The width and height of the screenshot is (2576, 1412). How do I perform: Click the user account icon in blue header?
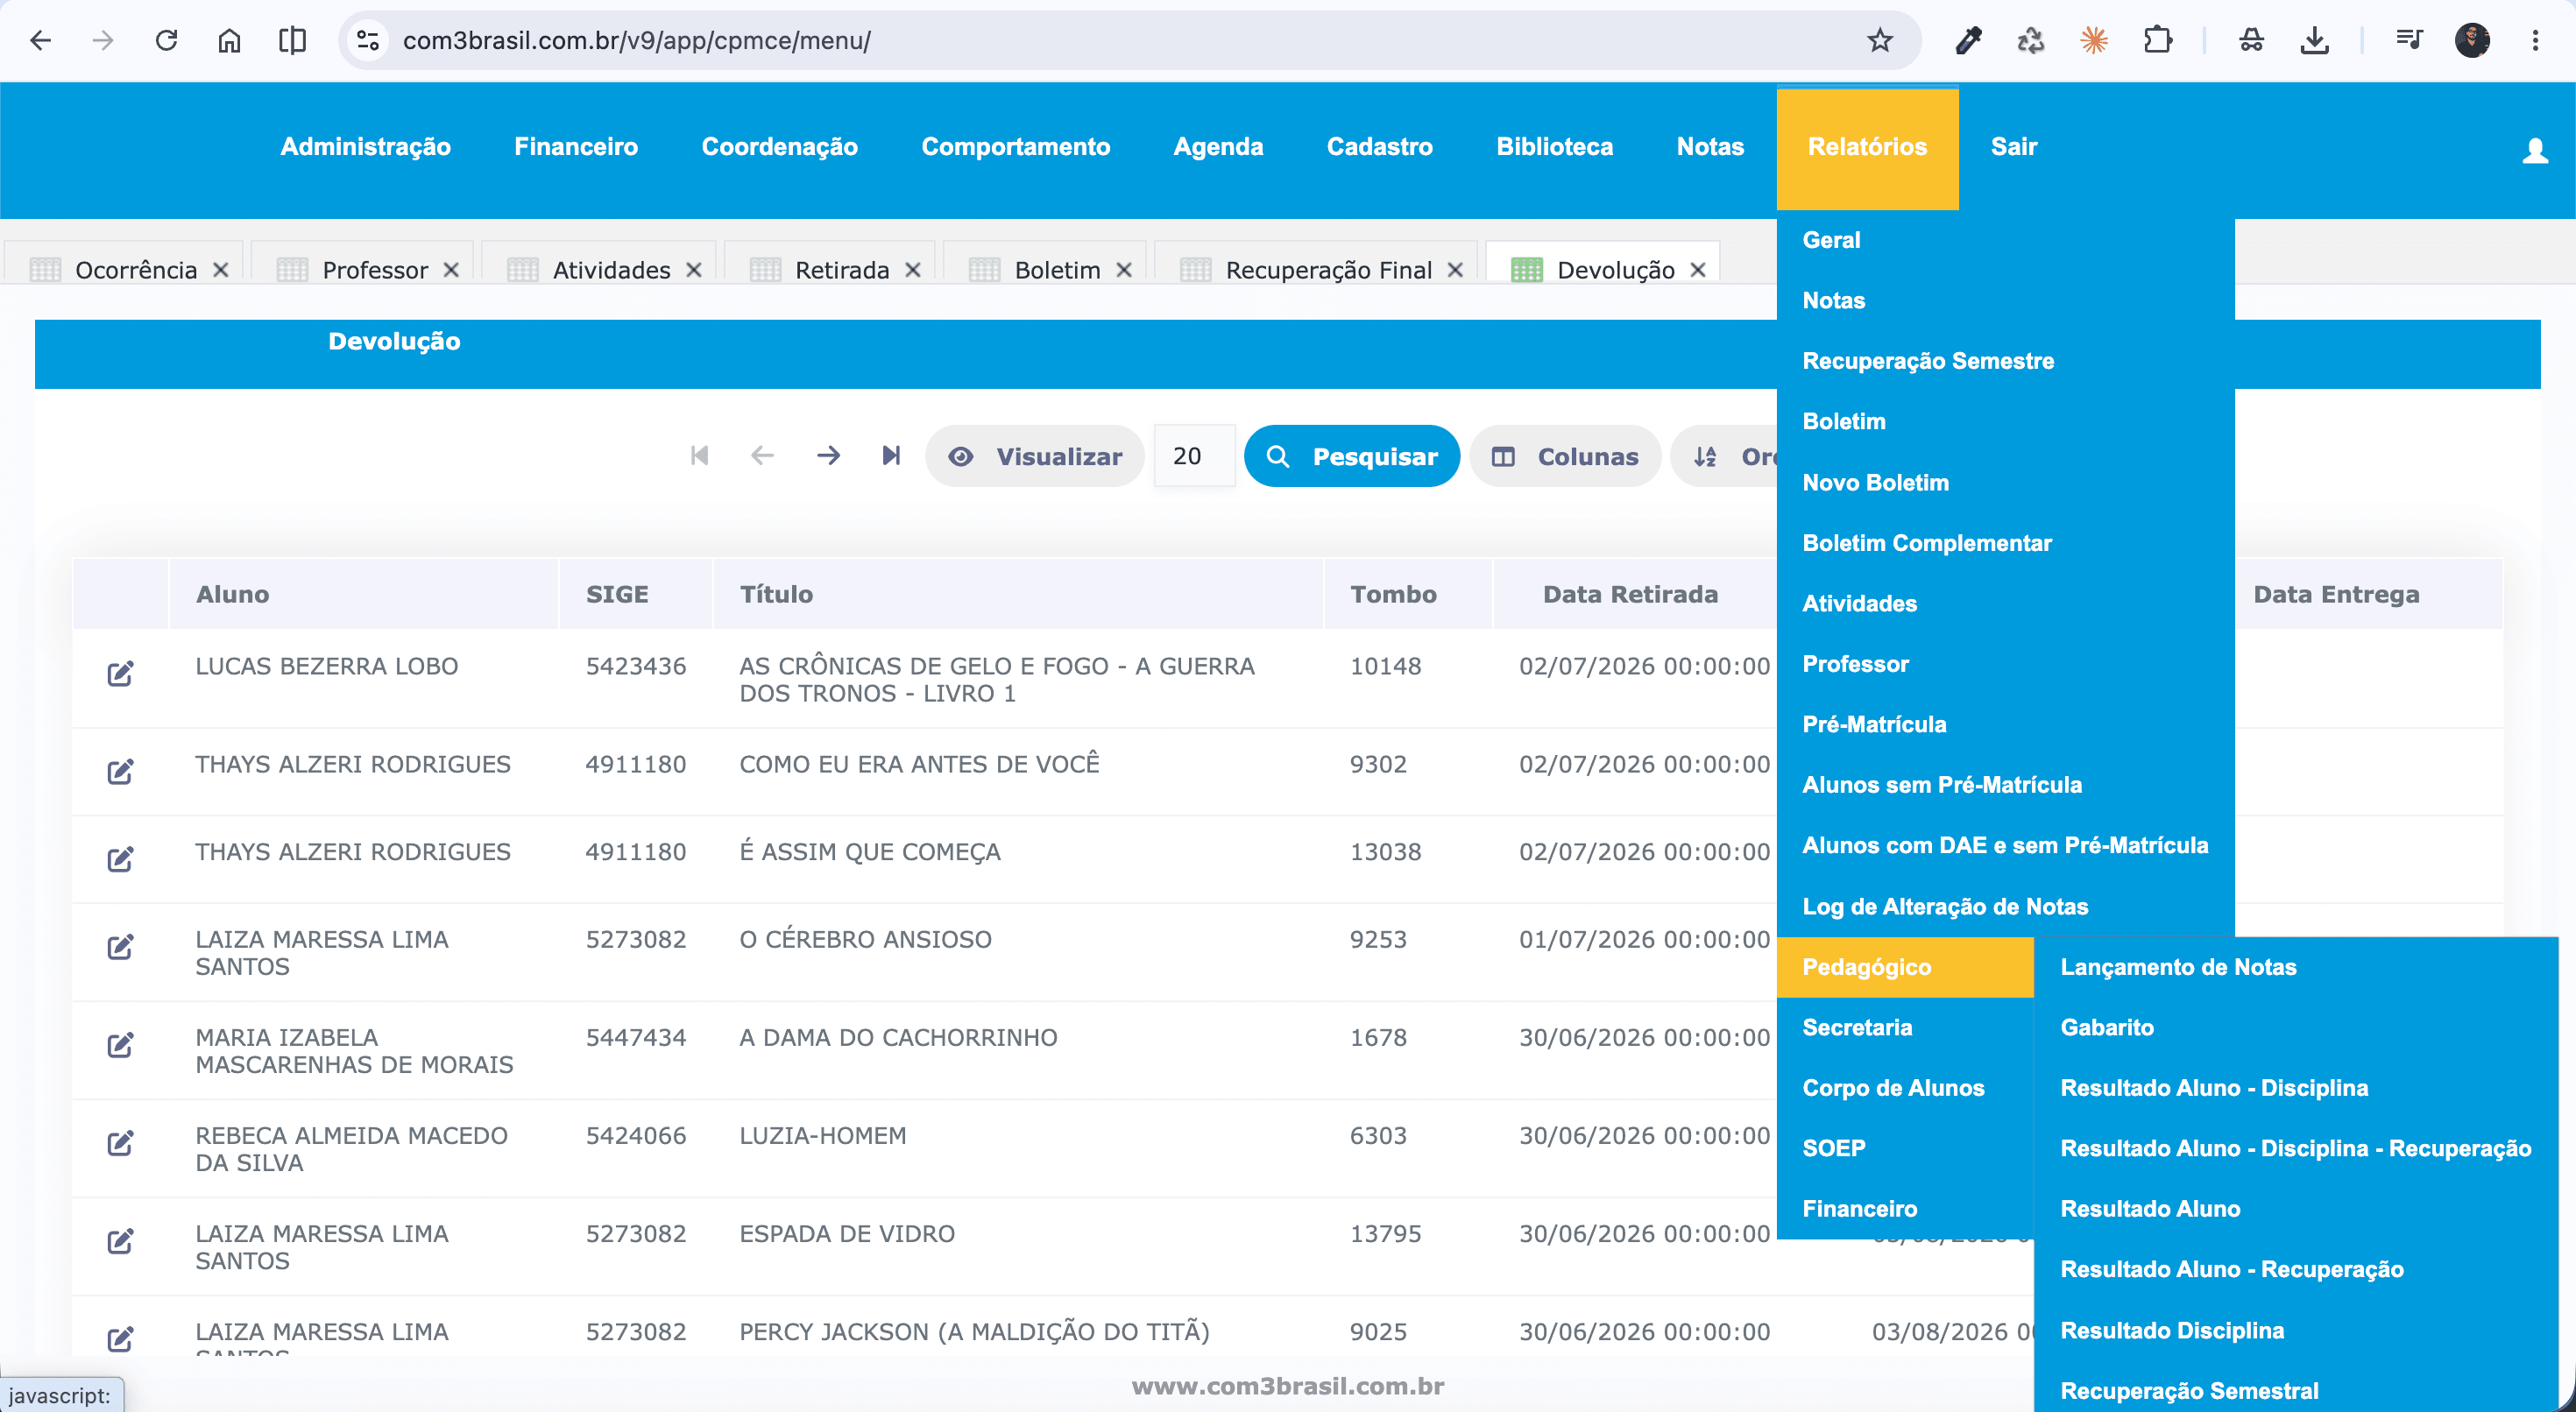2535,150
